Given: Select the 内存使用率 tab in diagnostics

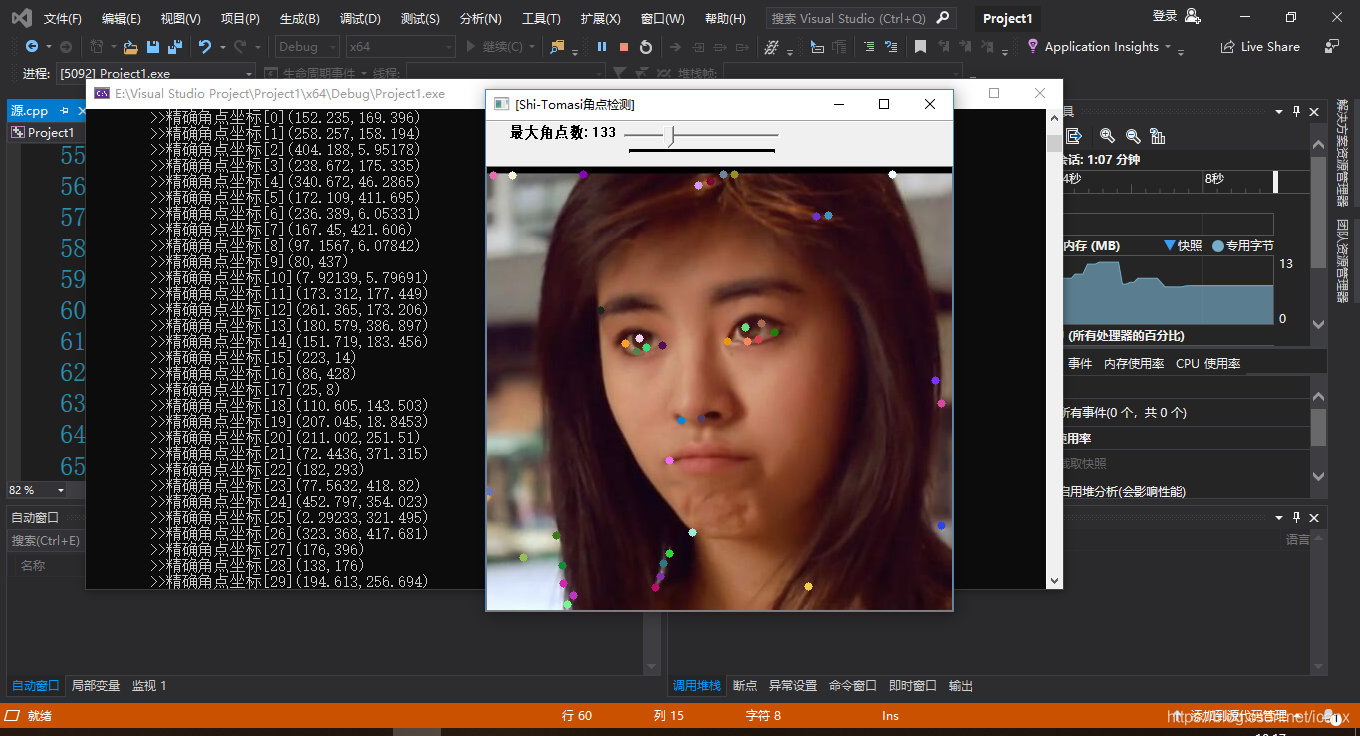Looking at the screenshot, I should pyautogui.click(x=1134, y=363).
